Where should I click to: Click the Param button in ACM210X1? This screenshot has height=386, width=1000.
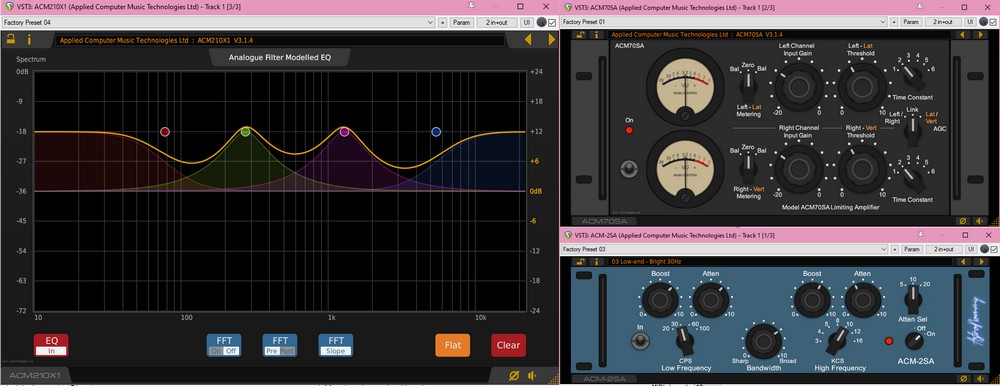pos(461,22)
